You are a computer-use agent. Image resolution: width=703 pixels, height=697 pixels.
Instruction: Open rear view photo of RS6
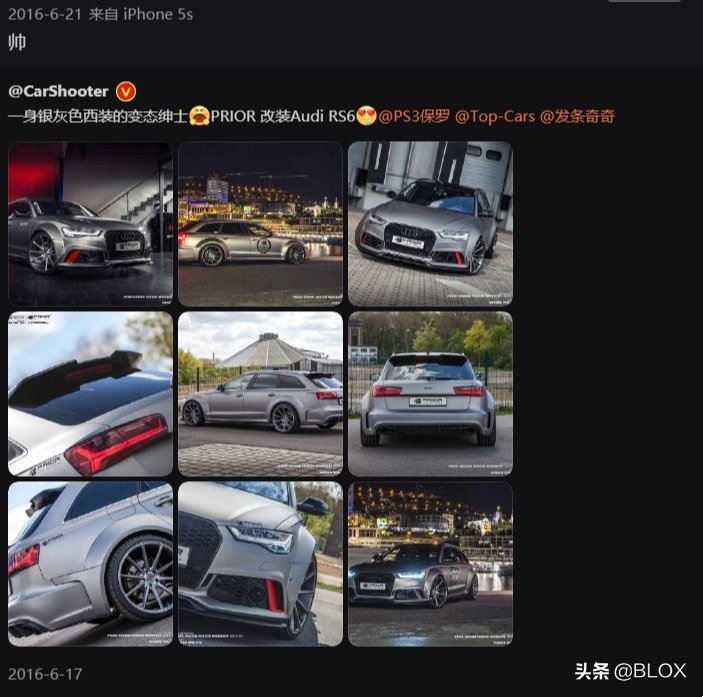click(x=430, y=394)
